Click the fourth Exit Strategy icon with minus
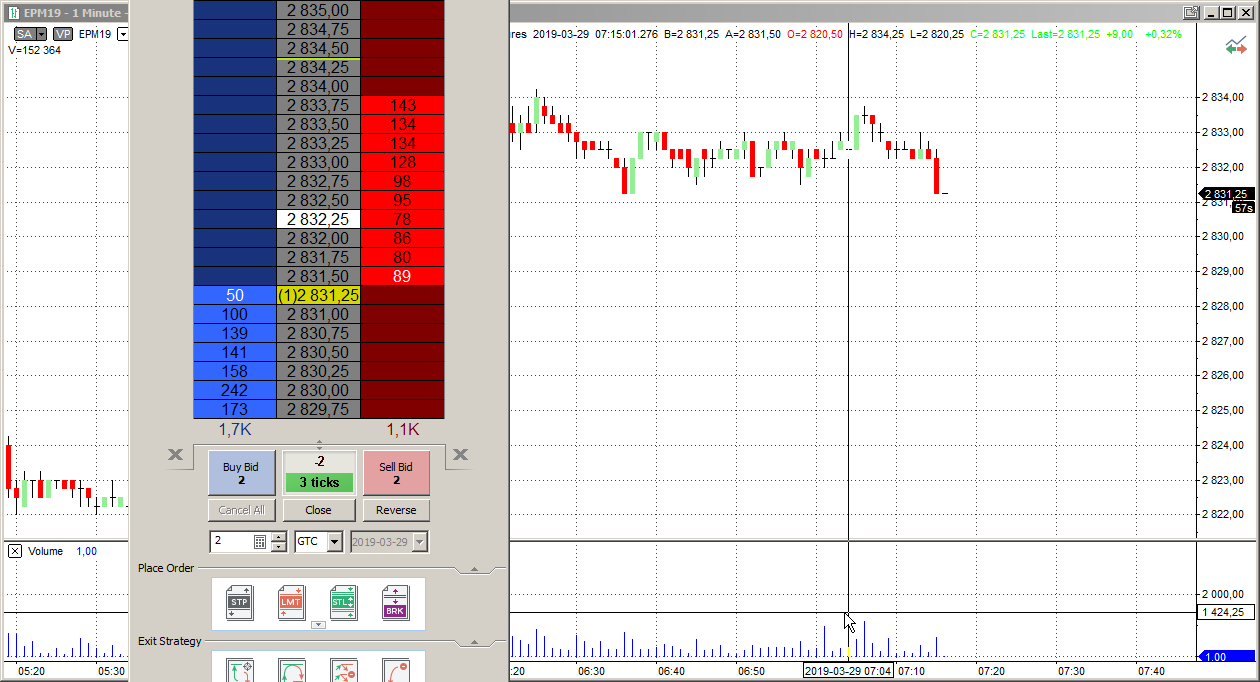The image size is (1260, 682). (396, 670)
